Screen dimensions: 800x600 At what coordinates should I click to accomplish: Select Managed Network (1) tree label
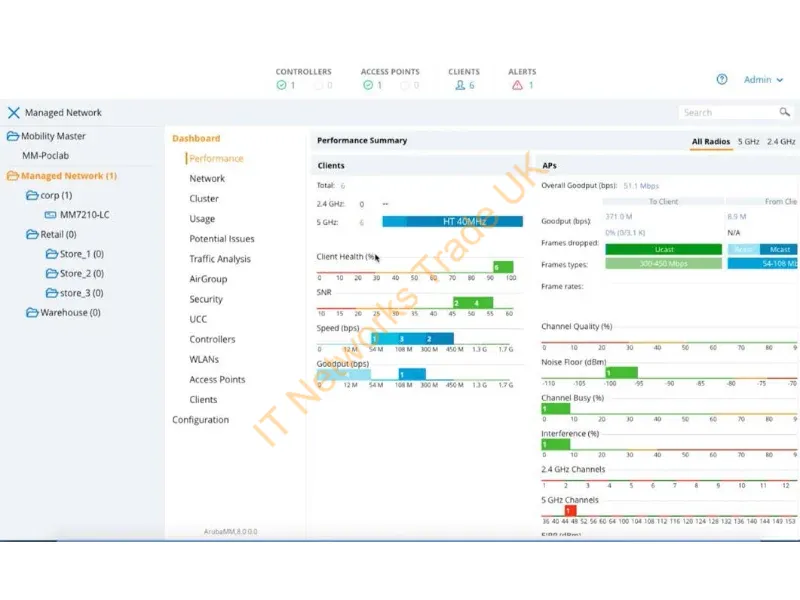coord(69,176)
